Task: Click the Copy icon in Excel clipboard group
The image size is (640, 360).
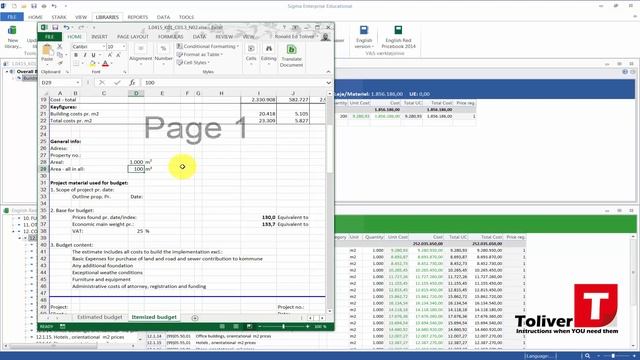Action: [60, 55]
